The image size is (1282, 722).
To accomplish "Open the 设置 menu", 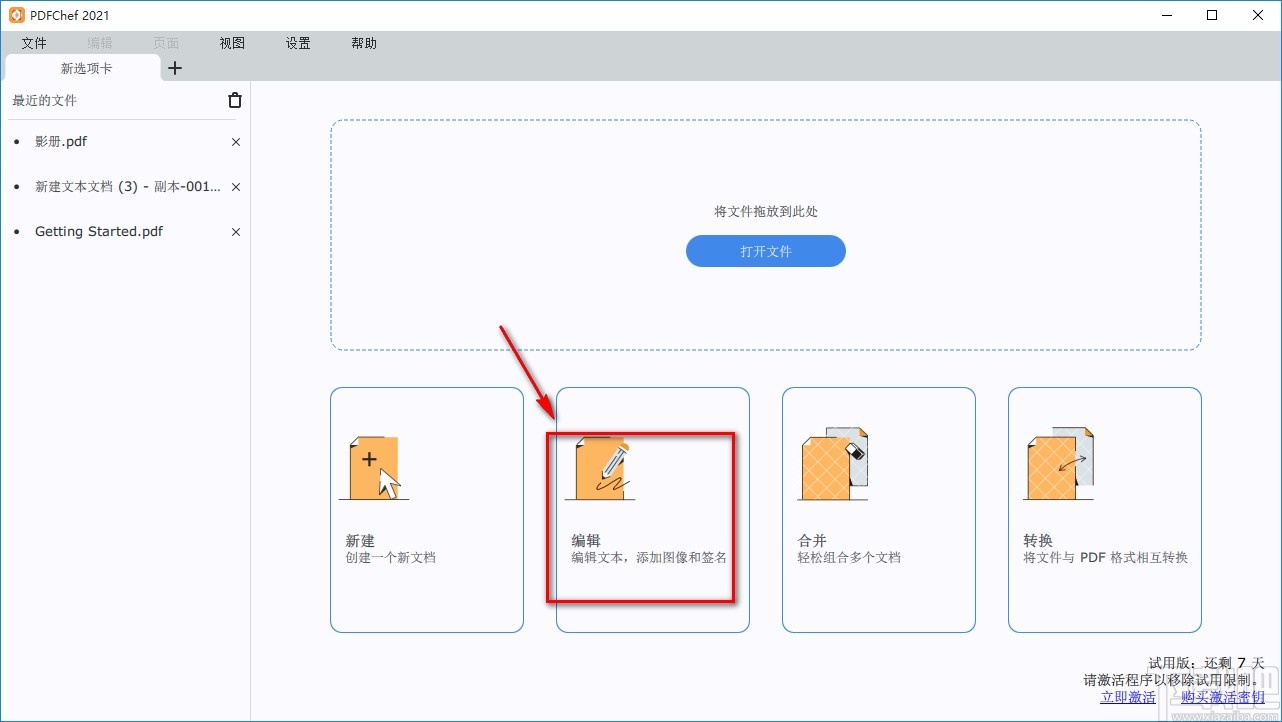I will (x=297, y=43).
